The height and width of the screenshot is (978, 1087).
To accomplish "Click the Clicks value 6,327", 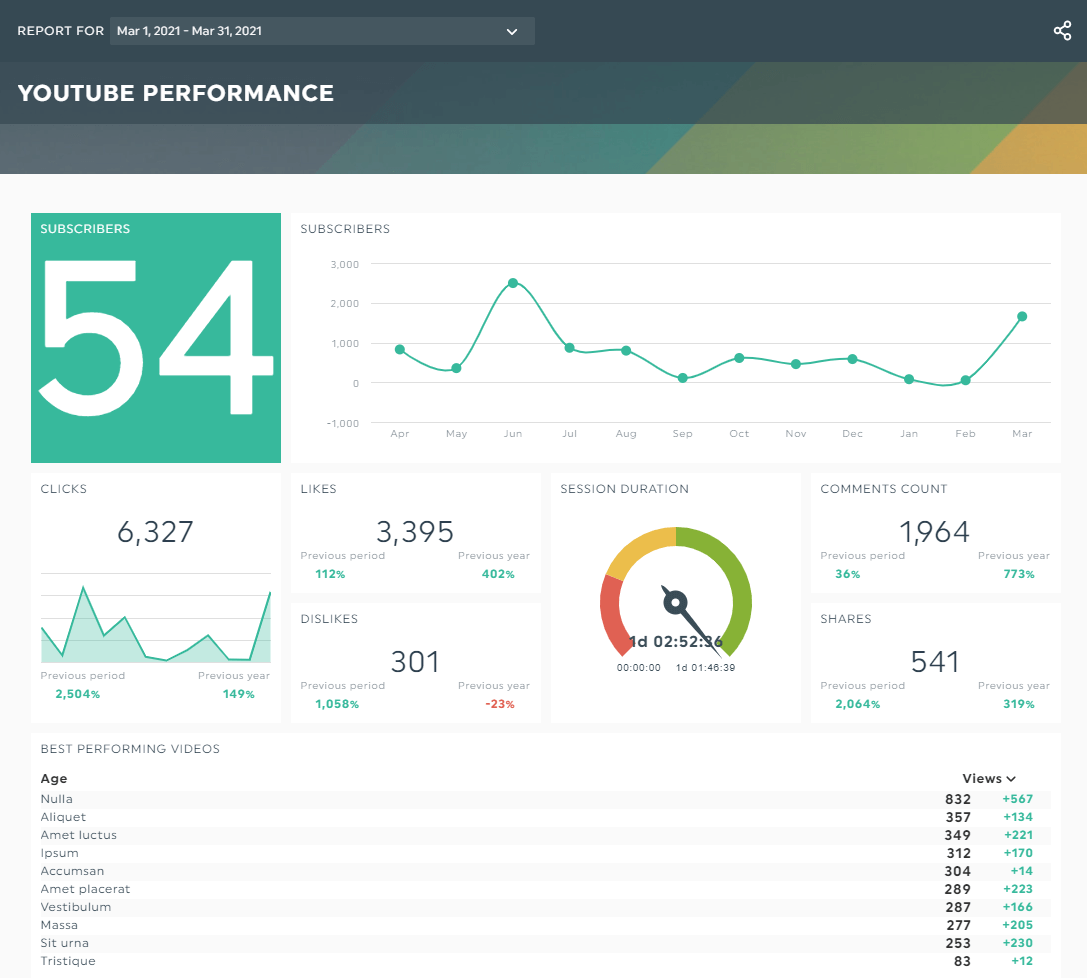I will [155, 532].
